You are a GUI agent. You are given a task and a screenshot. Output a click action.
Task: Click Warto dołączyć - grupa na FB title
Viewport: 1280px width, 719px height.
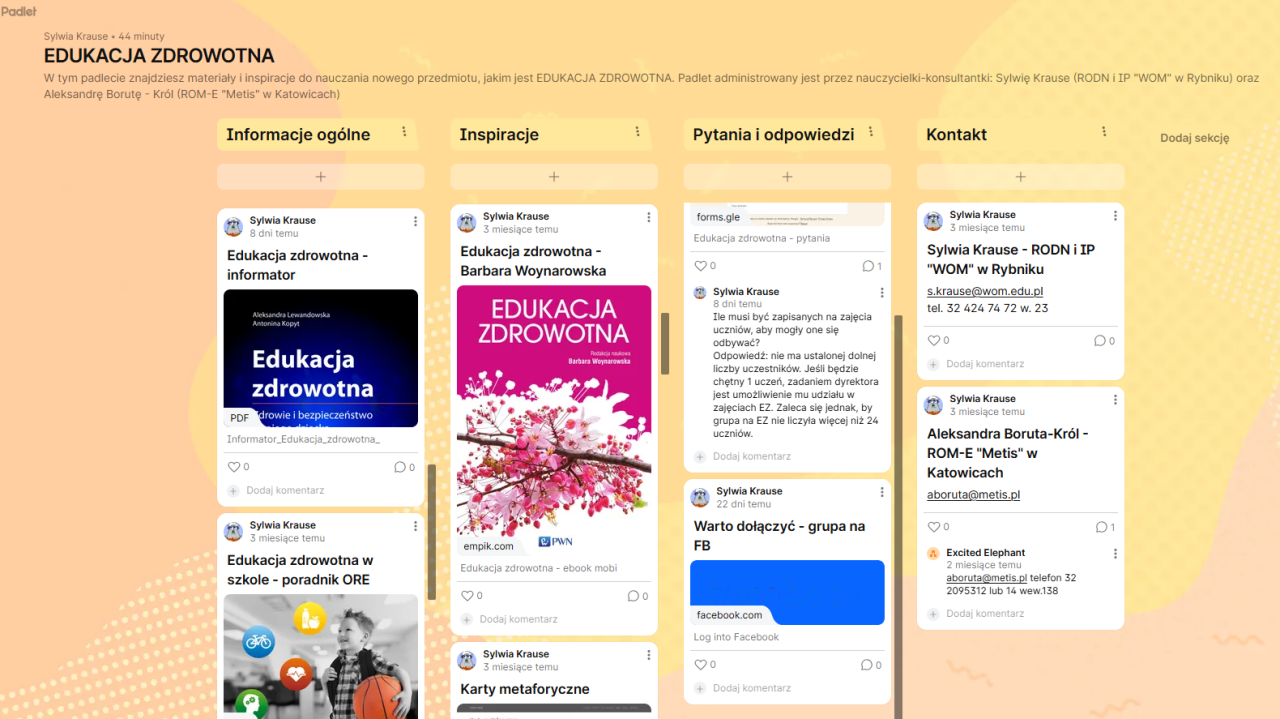(x=780, y=536)
